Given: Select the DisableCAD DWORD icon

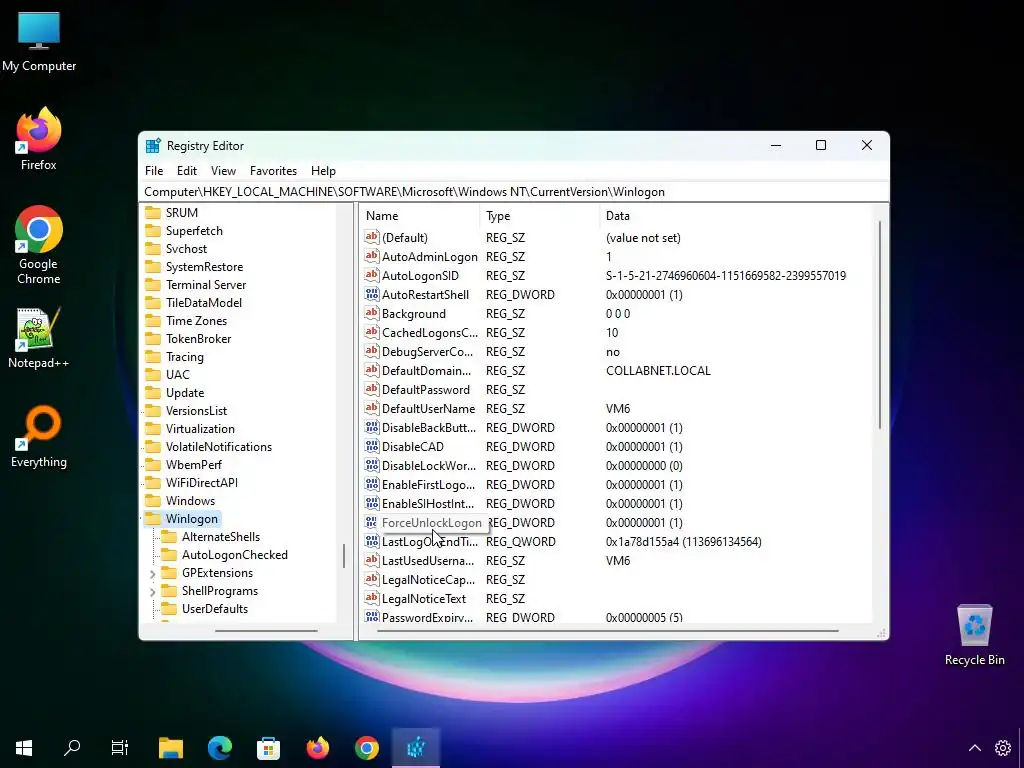Looking at the screenshot, I should click(x=372, y=447).
